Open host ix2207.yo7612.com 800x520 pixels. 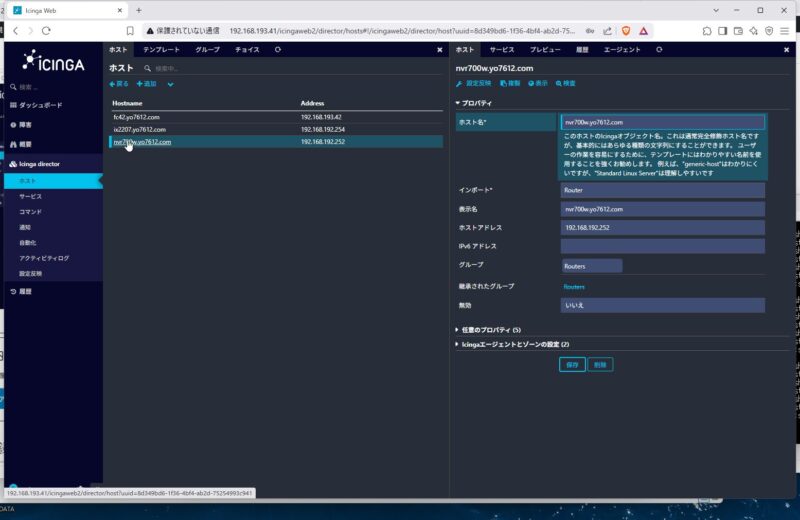tap(139, 130)
